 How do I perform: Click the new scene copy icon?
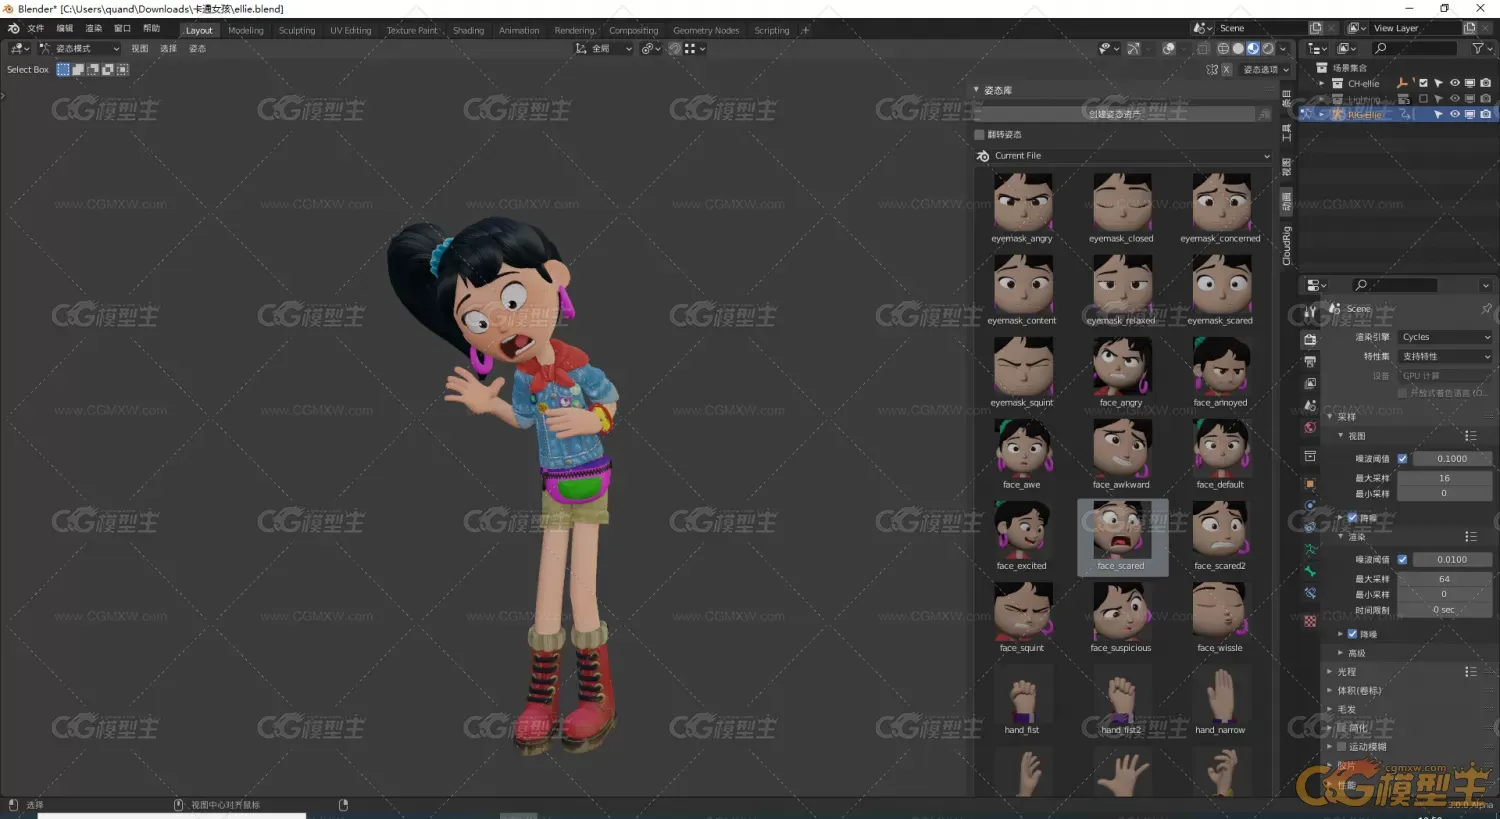(x=1316, y=28)
